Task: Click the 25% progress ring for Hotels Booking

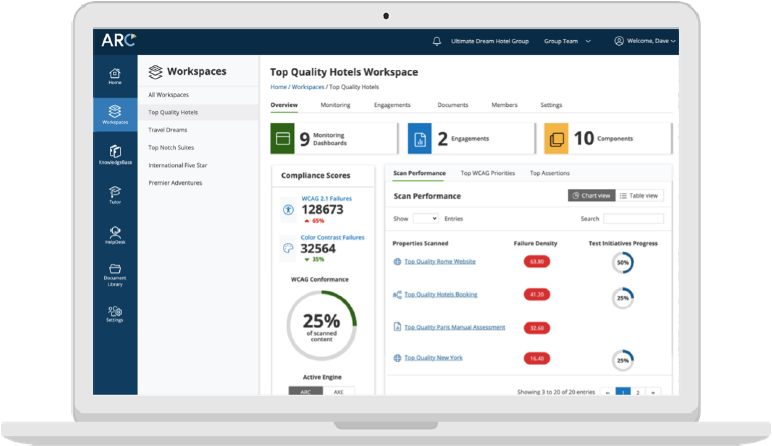Action: pos(623,298)
